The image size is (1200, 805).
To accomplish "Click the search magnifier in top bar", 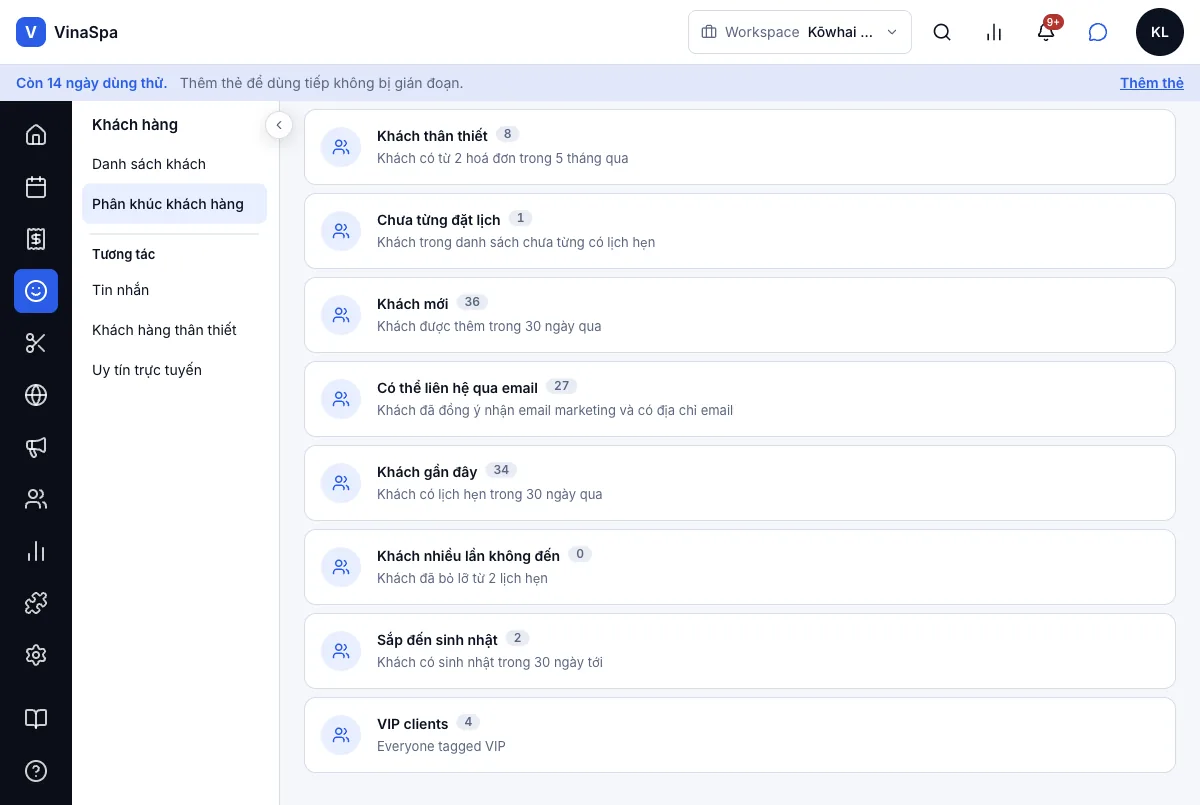I will pos(942,32).
